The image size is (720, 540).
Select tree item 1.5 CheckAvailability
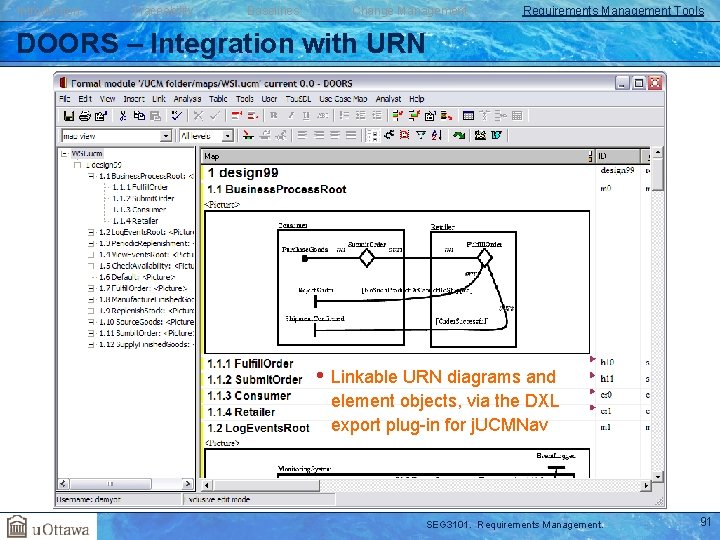(x=146, y=266)
